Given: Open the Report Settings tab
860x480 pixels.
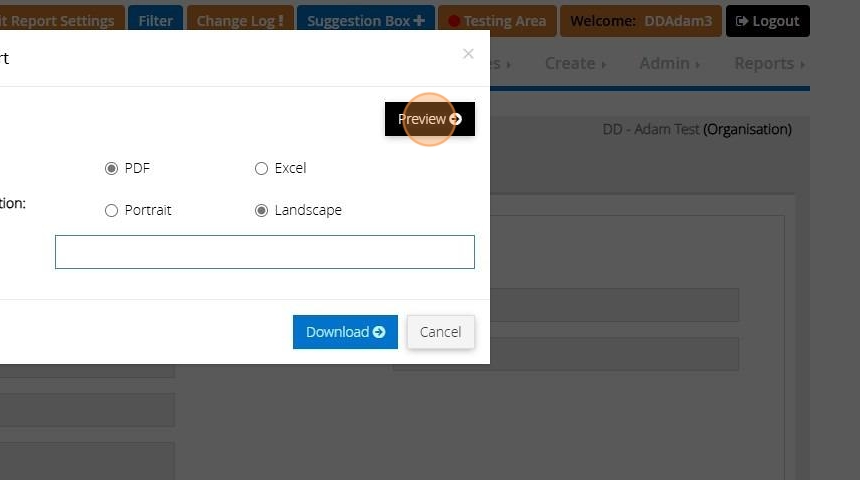Looking at the screenshot, I should [60, 21].
